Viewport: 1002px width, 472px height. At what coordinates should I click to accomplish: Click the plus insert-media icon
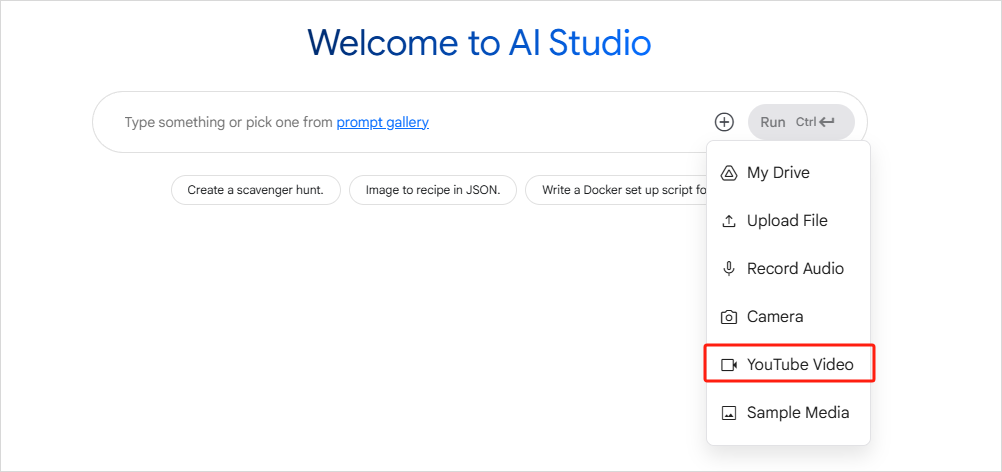pyautogui.click(x=724, y=122)
